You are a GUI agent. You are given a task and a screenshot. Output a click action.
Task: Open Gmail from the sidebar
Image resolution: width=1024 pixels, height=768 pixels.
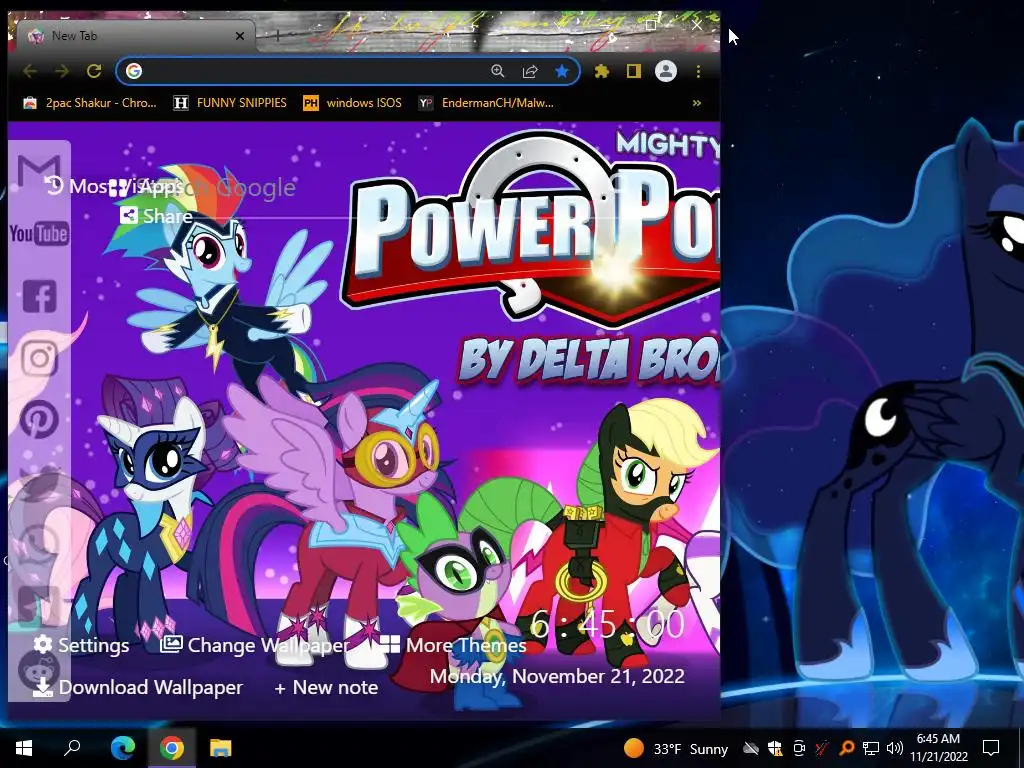pyautogui.click(x=39, y=171)
